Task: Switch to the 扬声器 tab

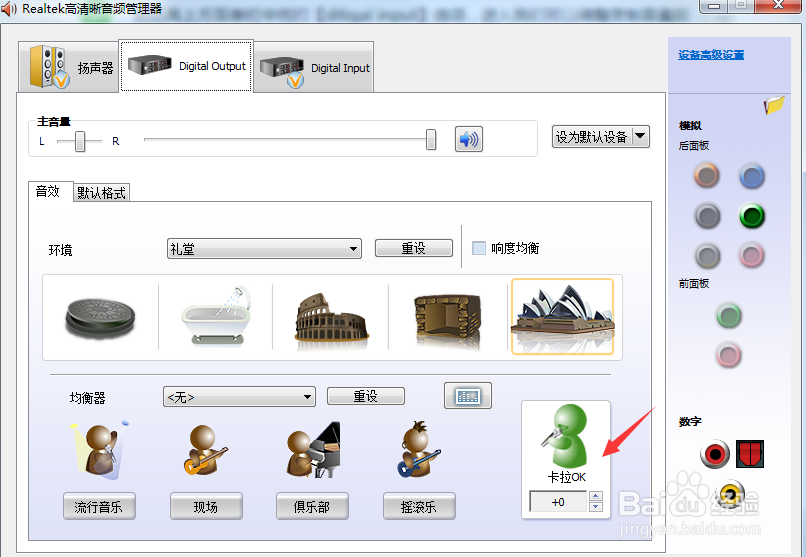Action: coord(69,67)
